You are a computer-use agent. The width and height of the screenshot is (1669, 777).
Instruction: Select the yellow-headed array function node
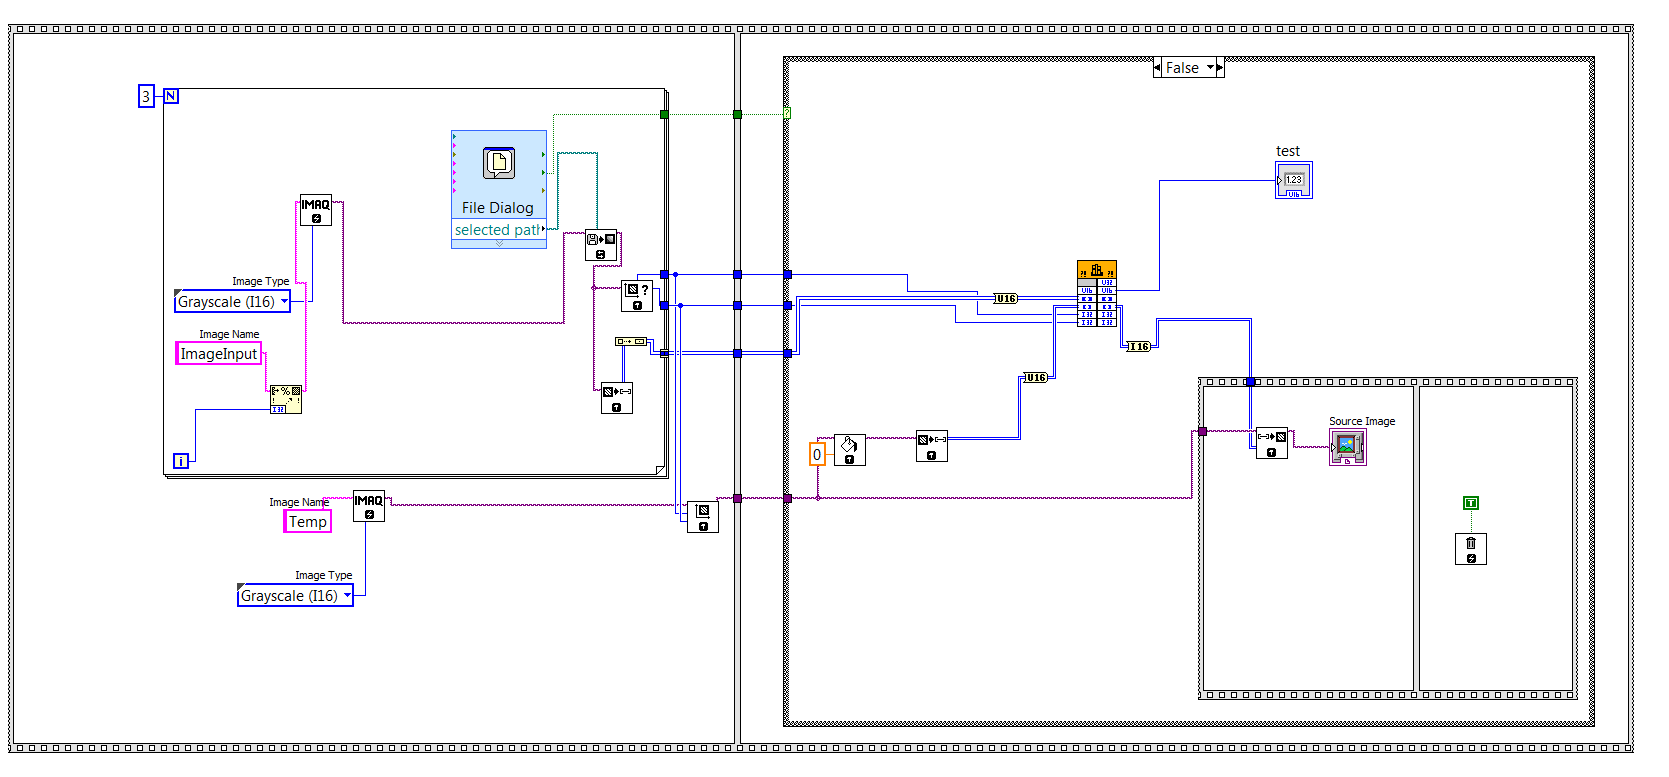[x=1097, y=294]
